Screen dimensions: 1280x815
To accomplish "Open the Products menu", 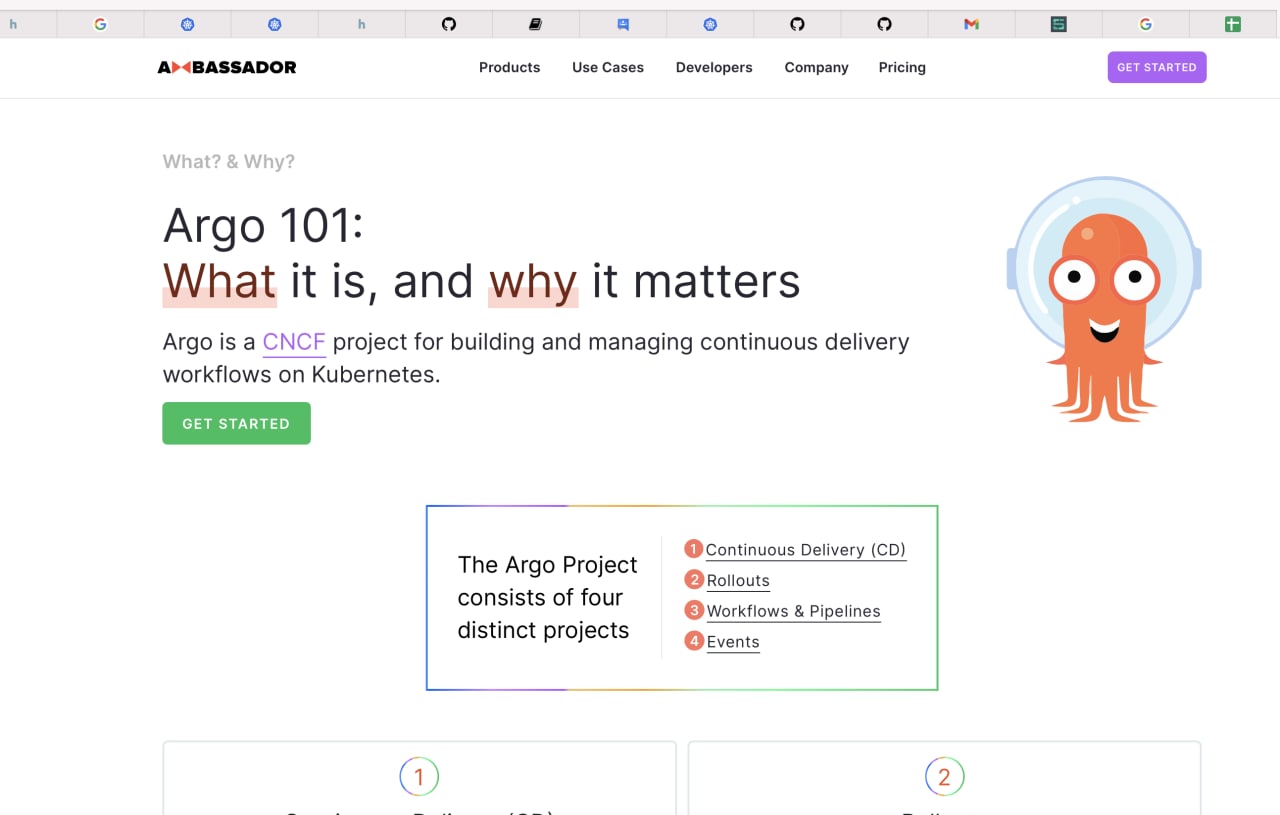I will pos(509,67).
